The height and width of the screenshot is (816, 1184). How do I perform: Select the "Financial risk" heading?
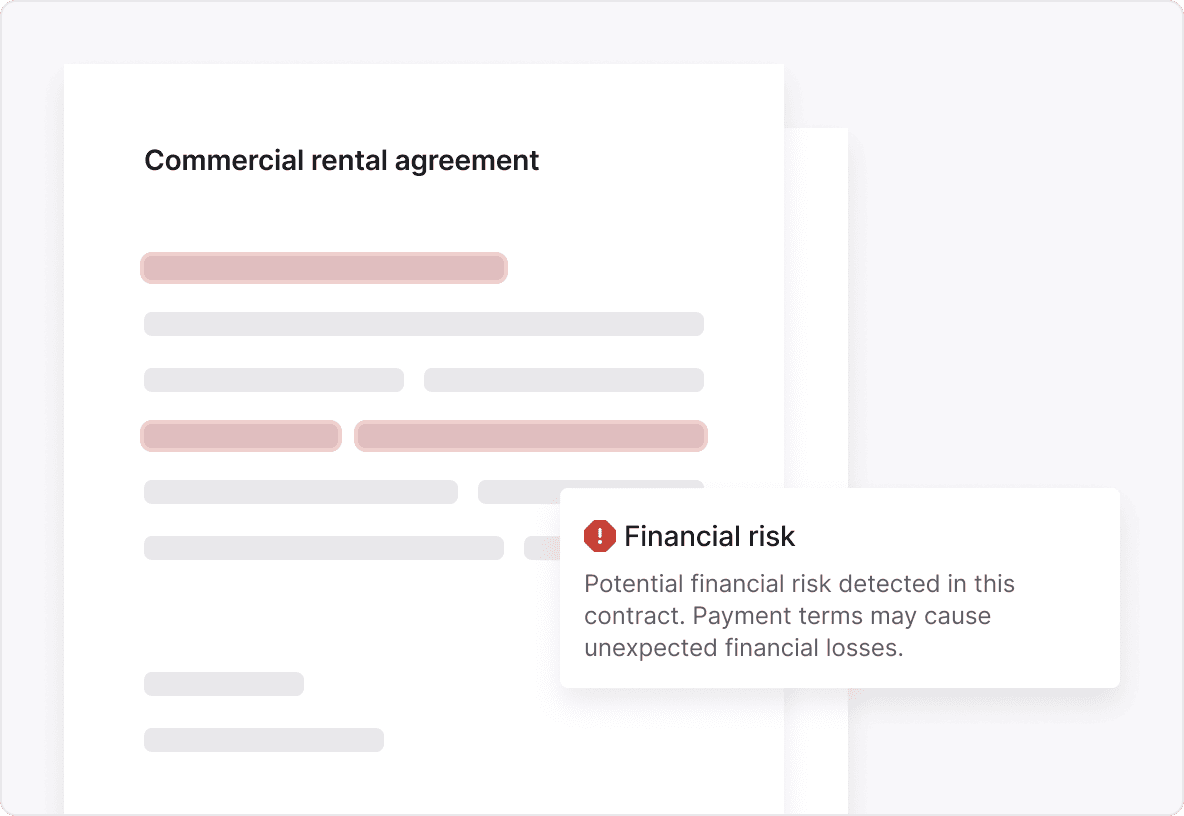coord(709,536)
